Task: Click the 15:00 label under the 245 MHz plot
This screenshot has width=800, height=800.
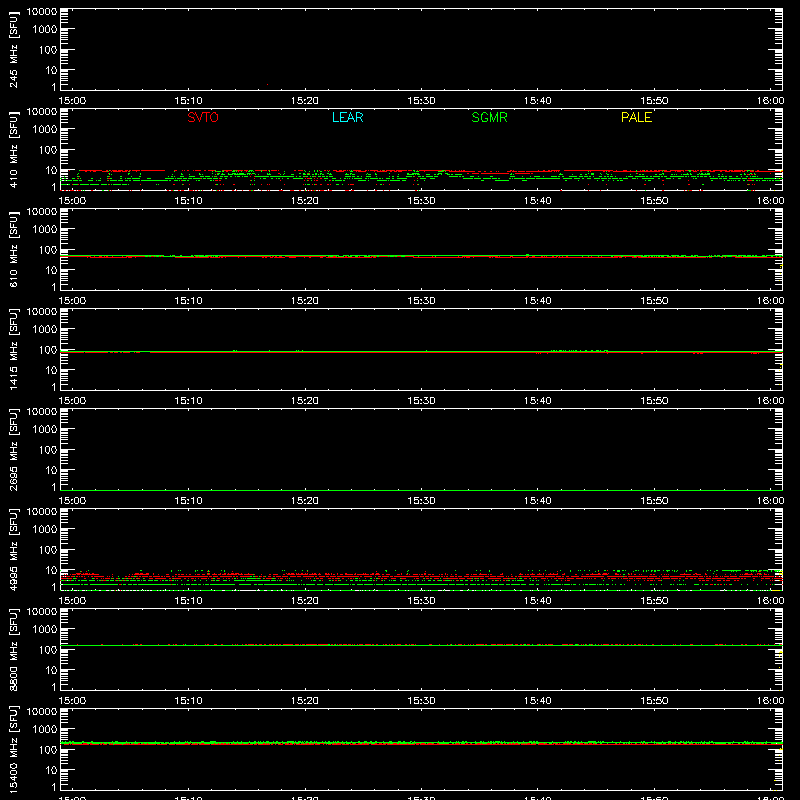Action: [x=72, y=101]
